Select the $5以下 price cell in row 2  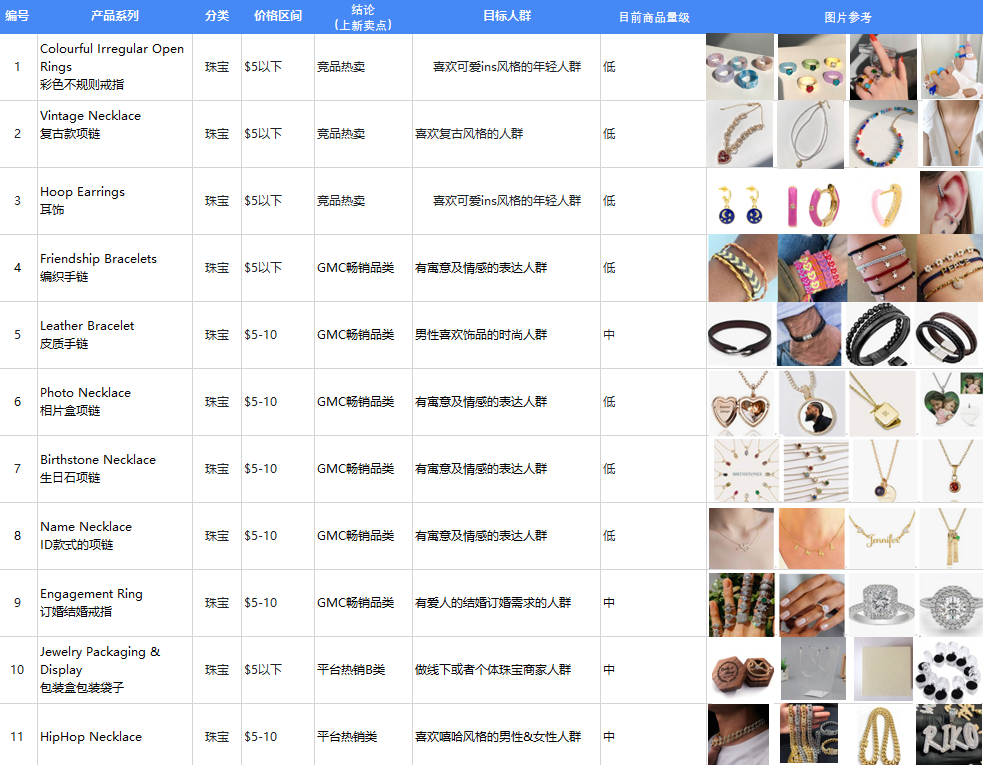tap(278, 134)
